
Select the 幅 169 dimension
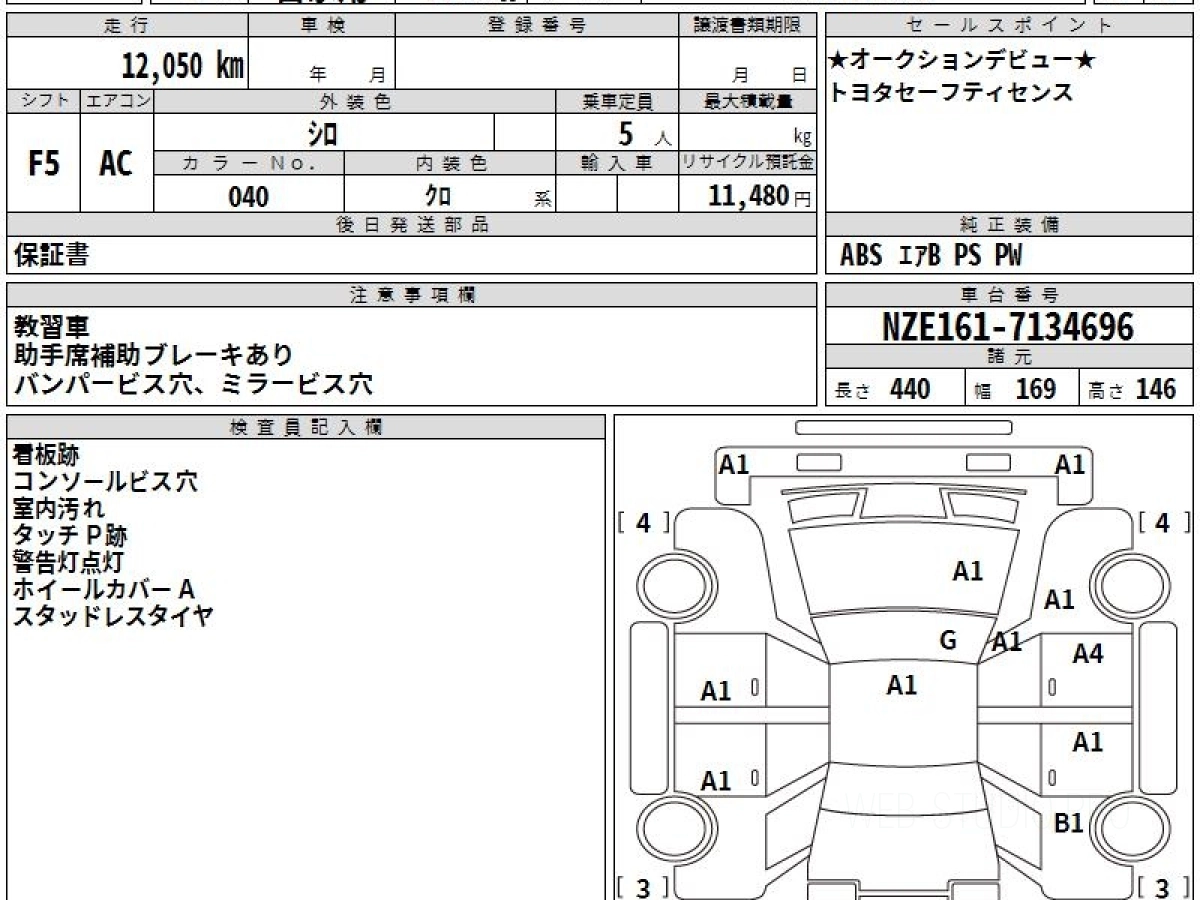(1016, 389)
